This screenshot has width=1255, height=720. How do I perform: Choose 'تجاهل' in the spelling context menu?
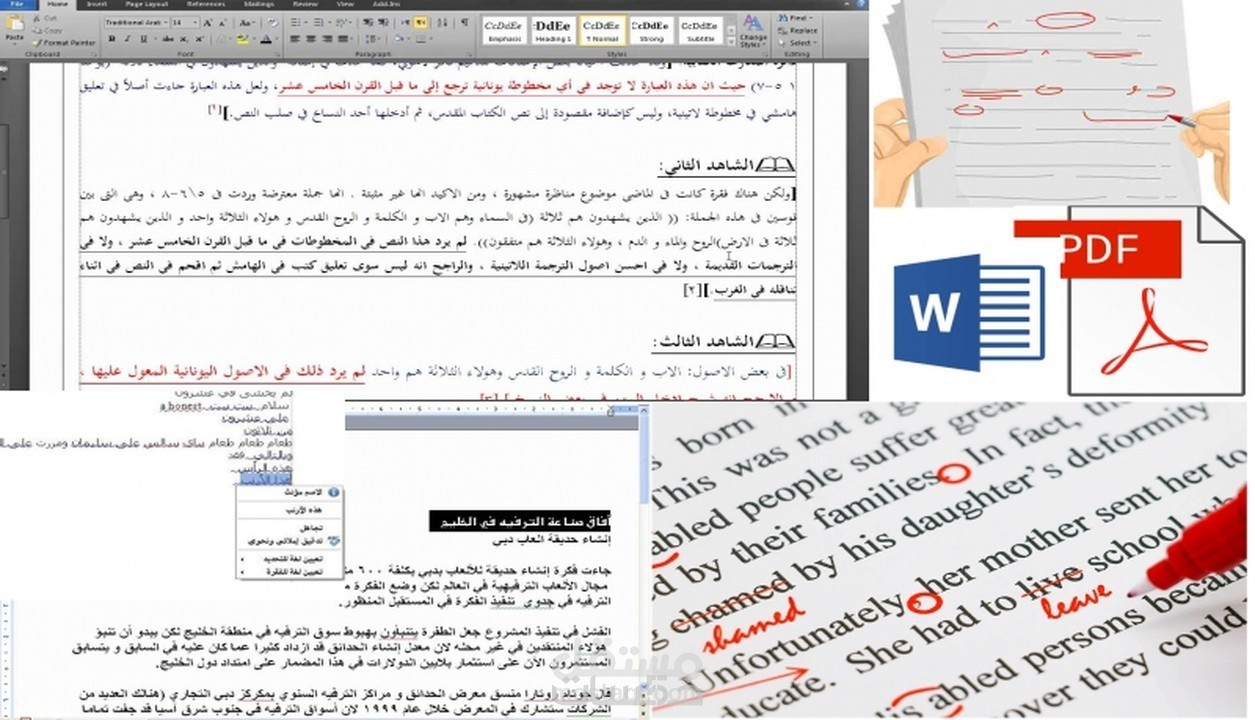coord(312,528)
